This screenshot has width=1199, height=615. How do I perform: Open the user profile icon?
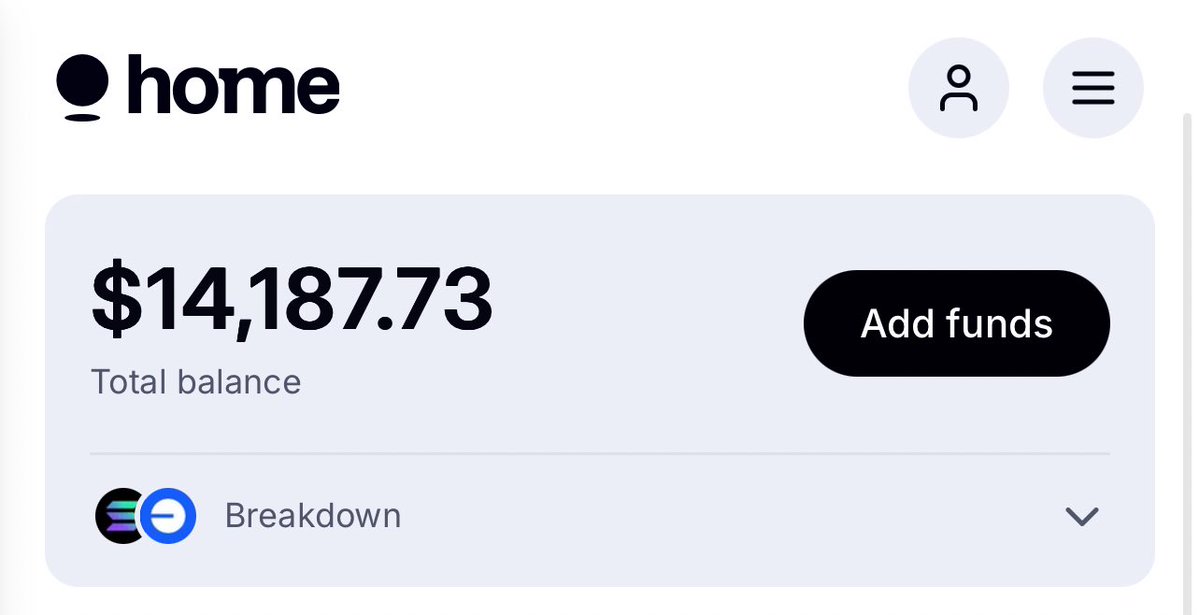click(x=958, y=89)
